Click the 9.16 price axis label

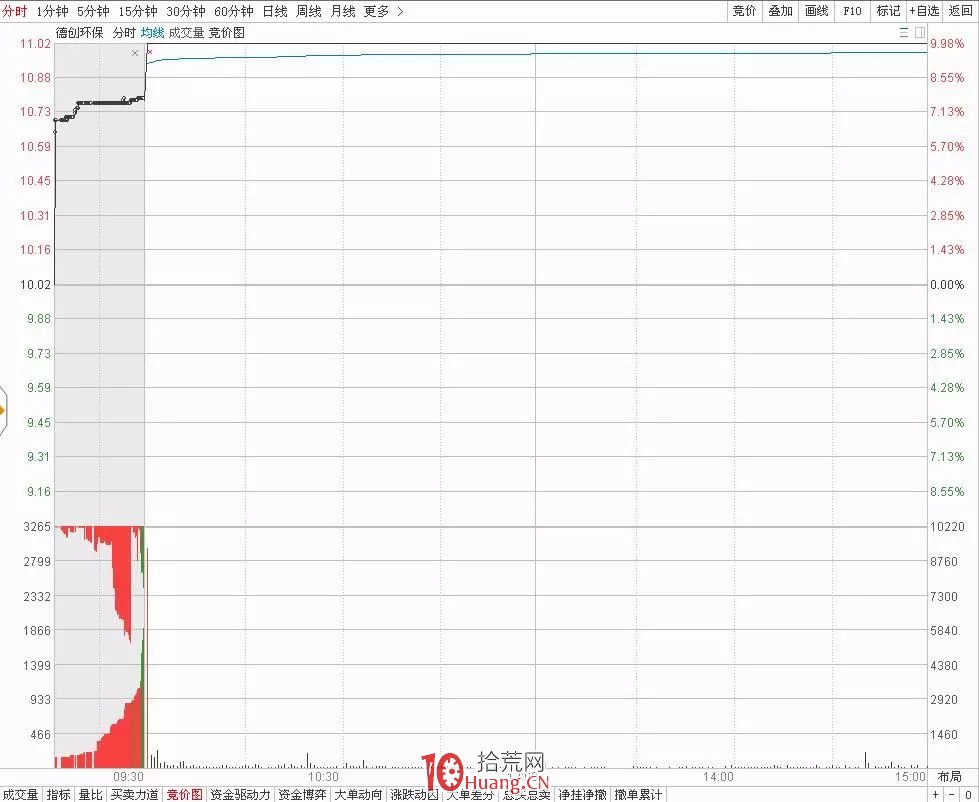pos(38,491)
